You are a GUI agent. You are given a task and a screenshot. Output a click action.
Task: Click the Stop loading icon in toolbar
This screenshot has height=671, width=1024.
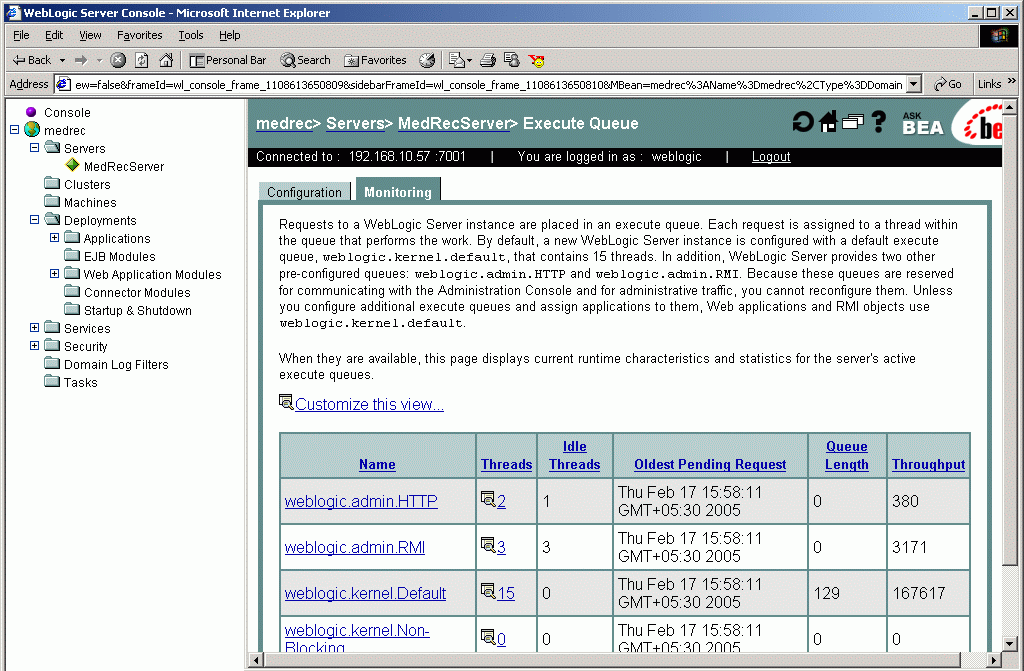pyautogui.click(x=118, y=60)
